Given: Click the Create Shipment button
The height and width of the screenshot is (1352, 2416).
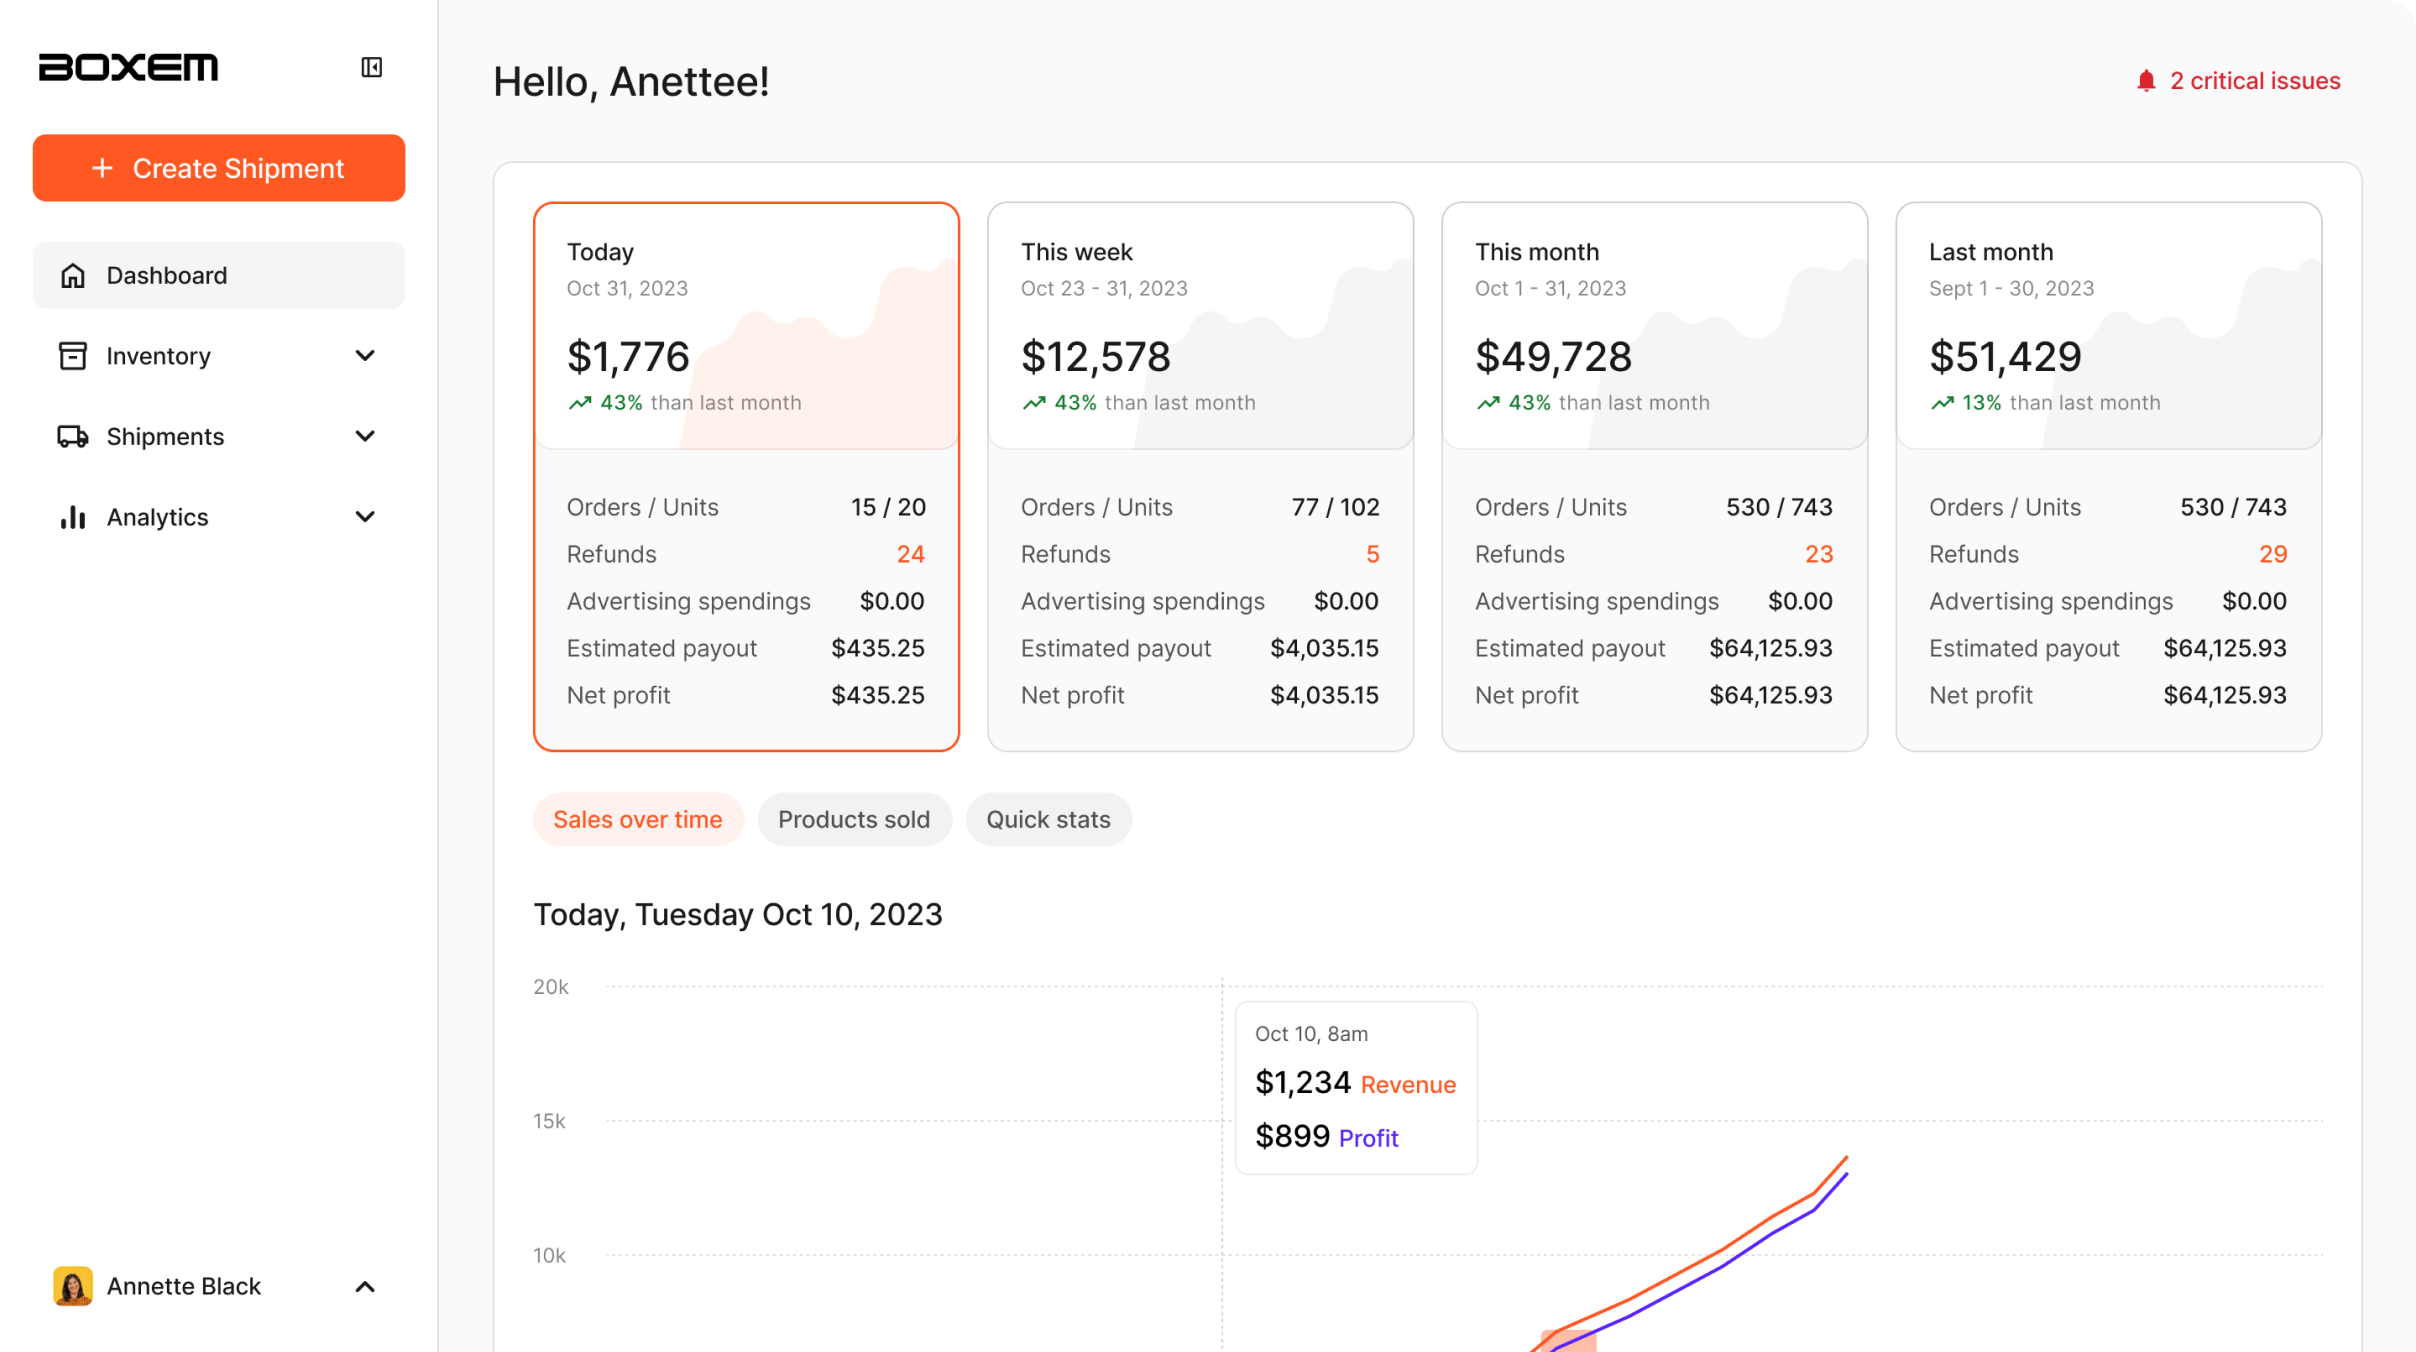Looking at the screenshot, I should [219, 168].
